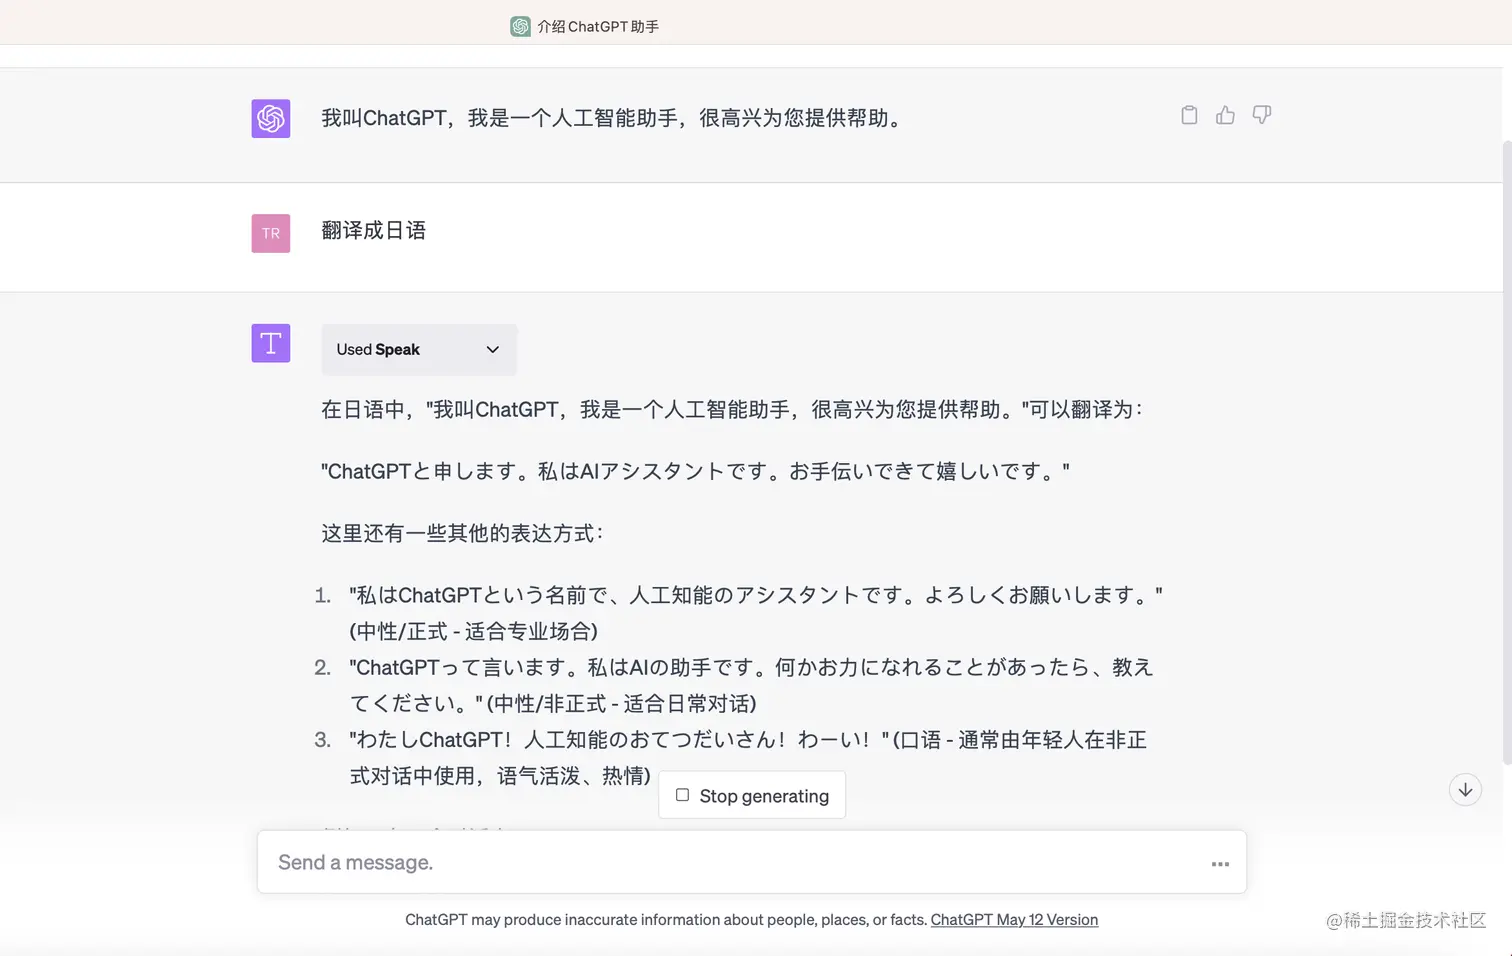Click the thumbs down feedback icon
Viewport: 1512px width, 956px height.
(1262, 115)
